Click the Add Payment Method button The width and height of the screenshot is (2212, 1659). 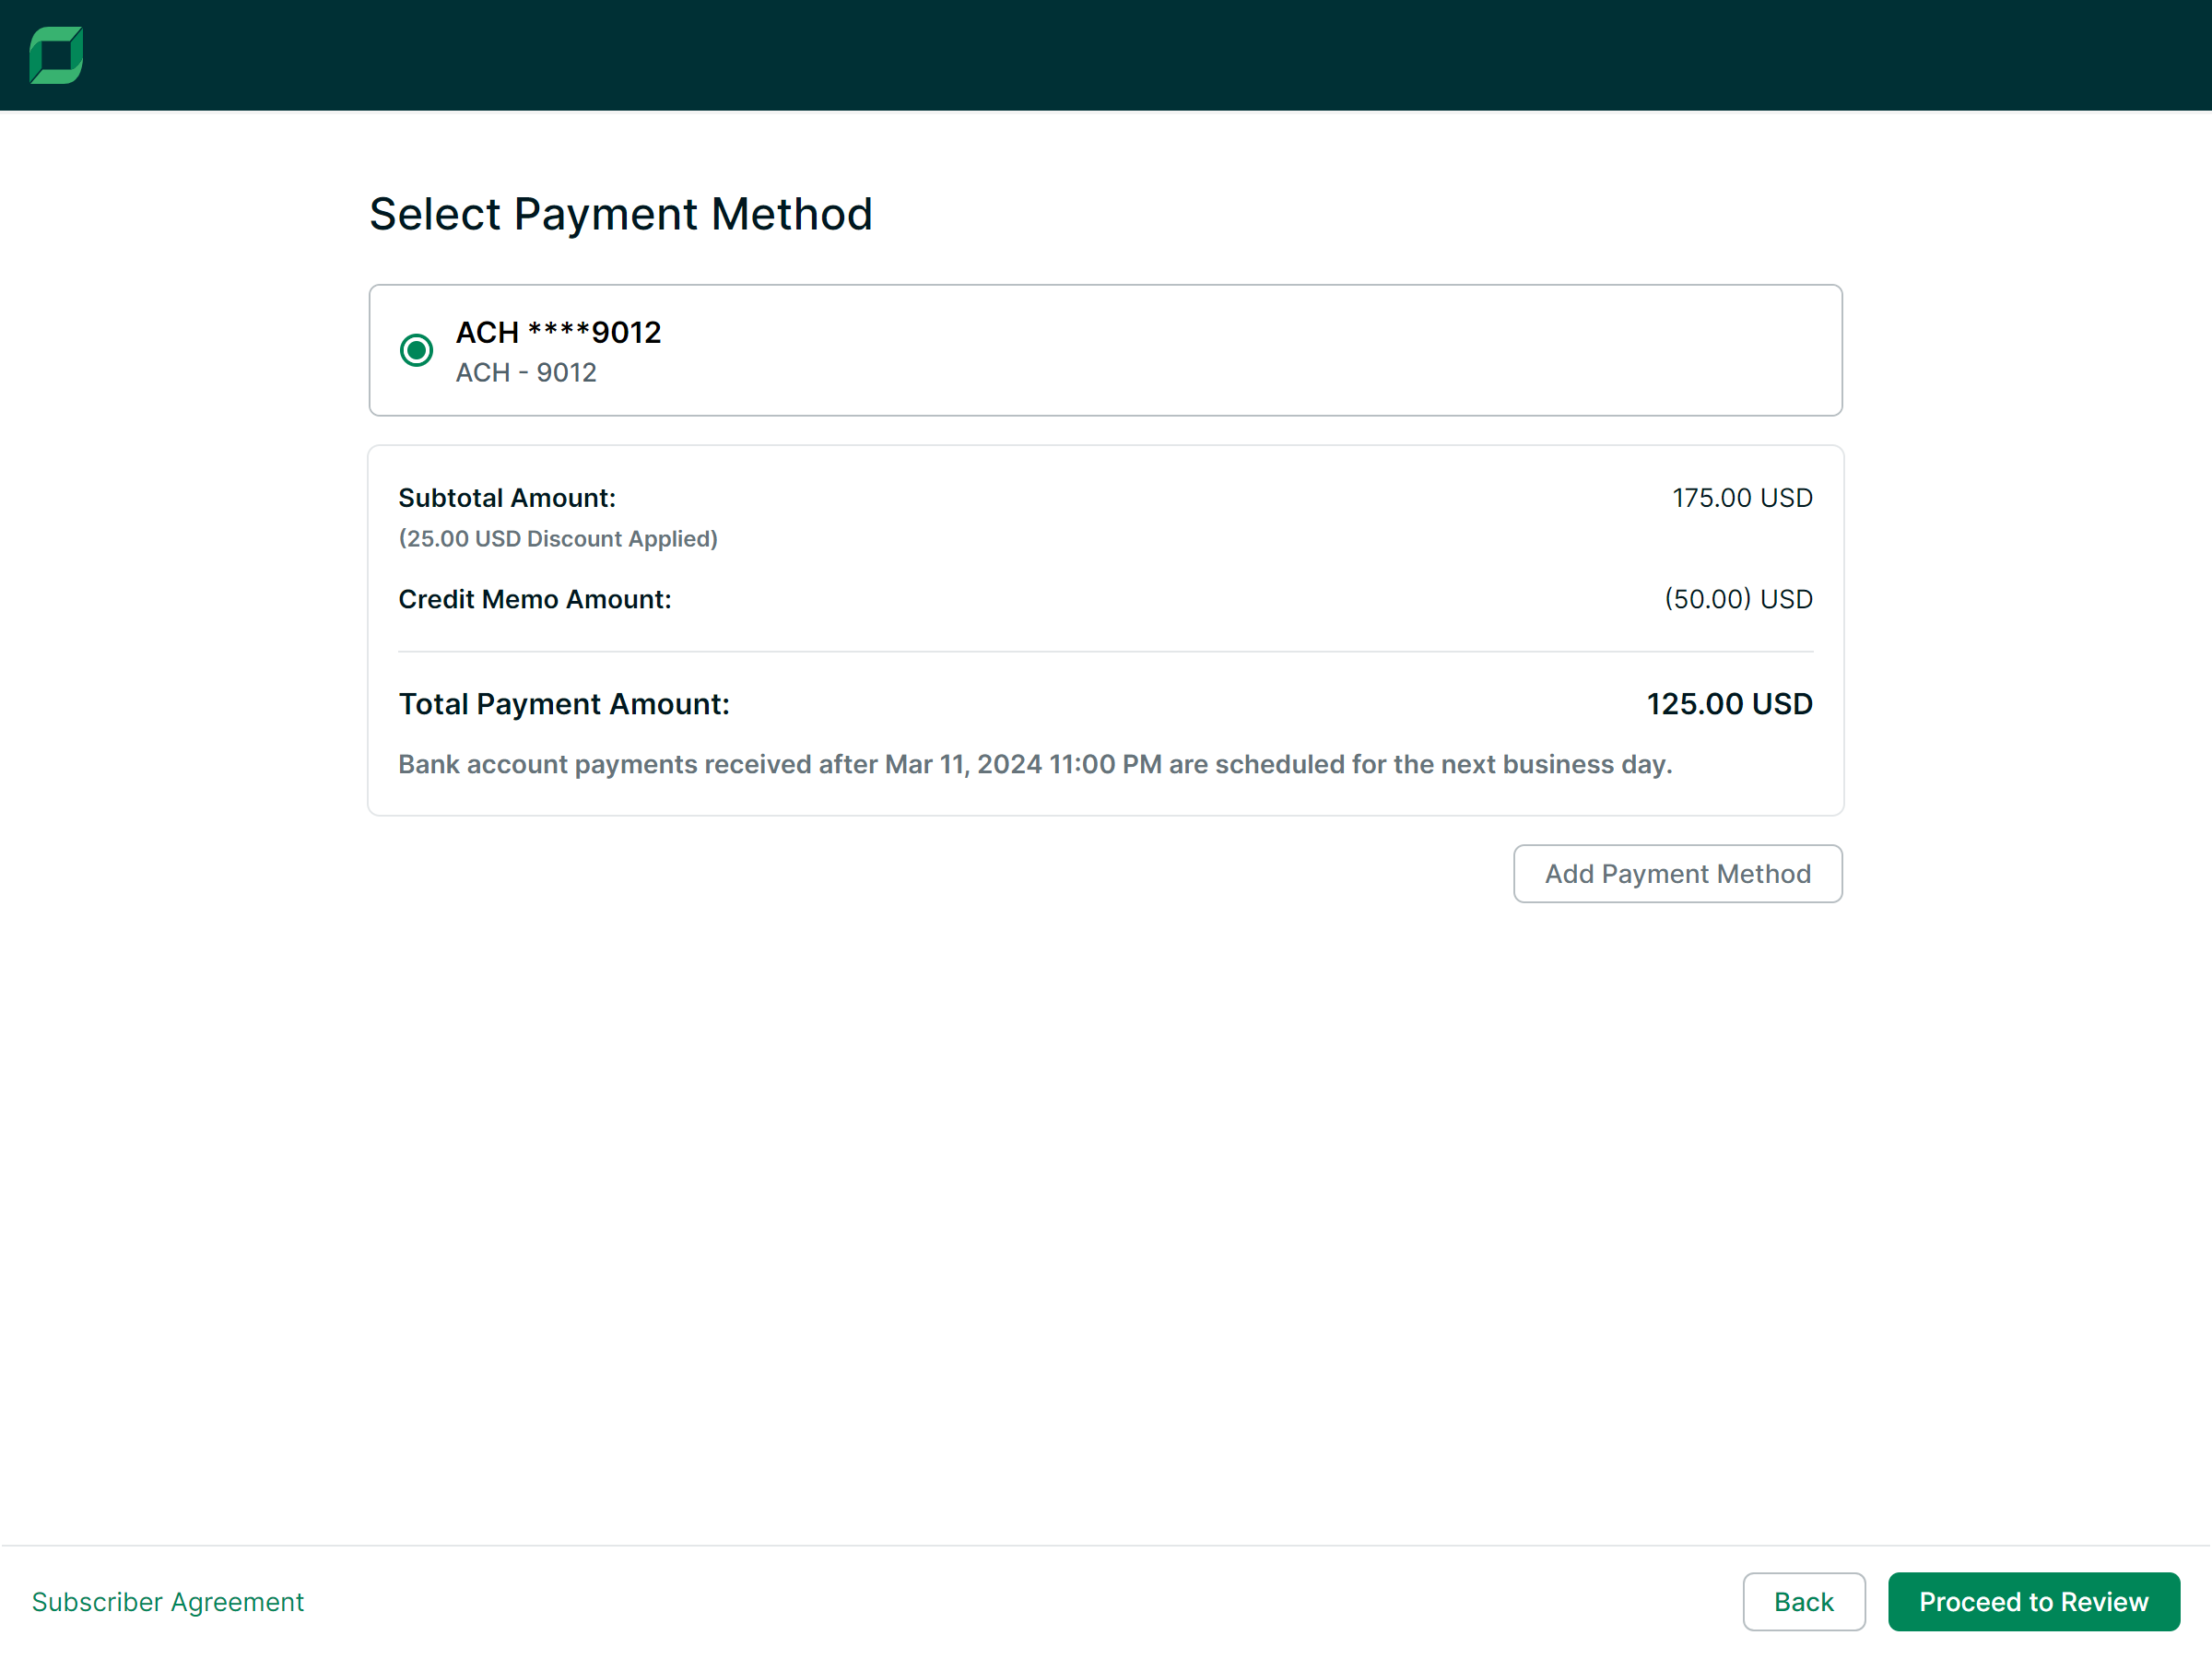point(1677,874)
